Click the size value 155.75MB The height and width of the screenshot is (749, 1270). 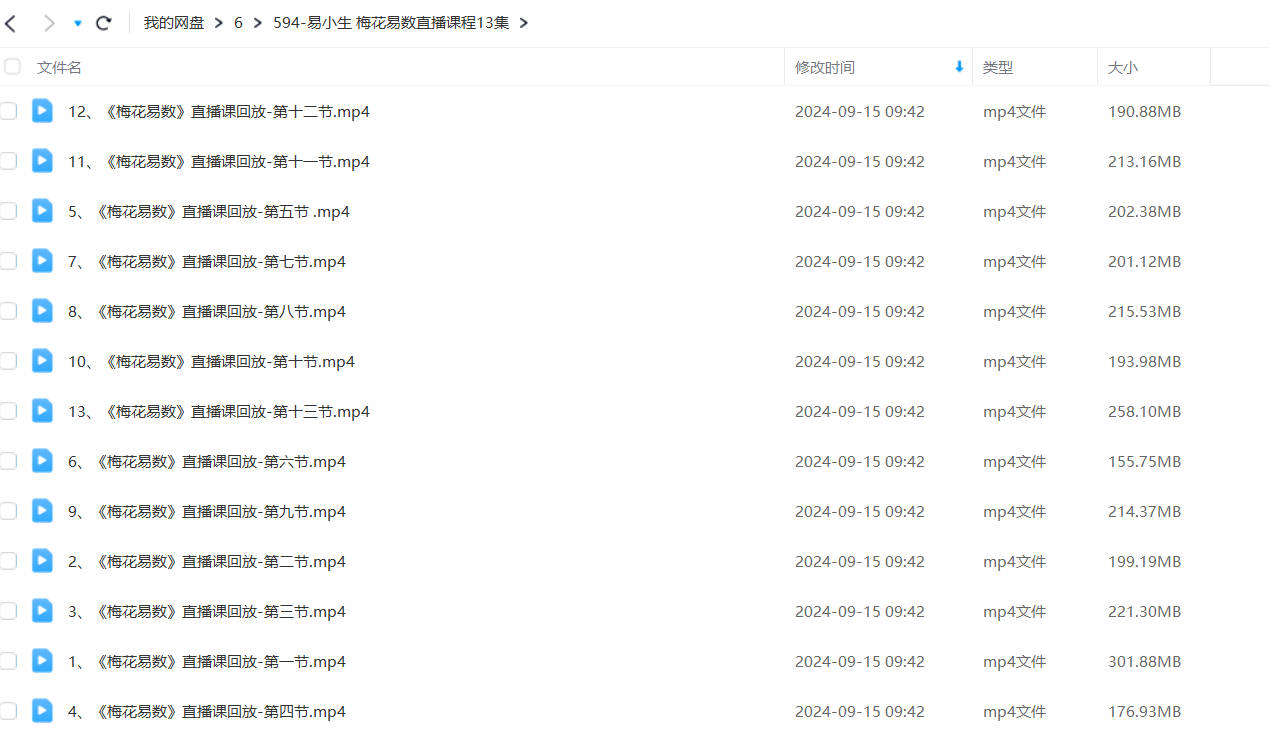tap(1145, 461)
